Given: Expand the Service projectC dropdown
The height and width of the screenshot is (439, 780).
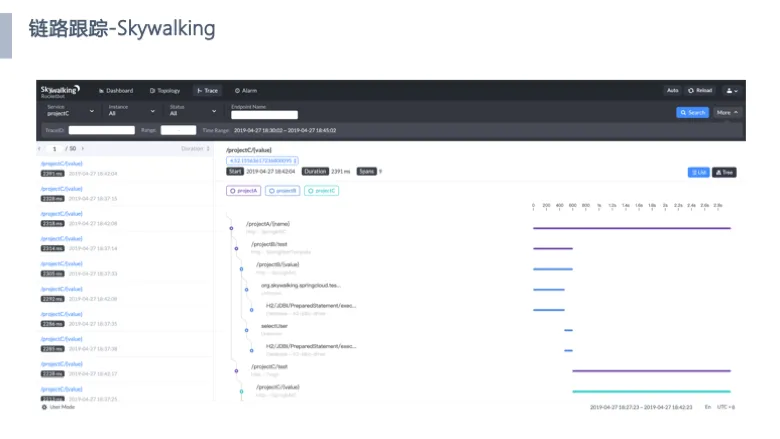Looking at the screenshot, I should [70, 110].
